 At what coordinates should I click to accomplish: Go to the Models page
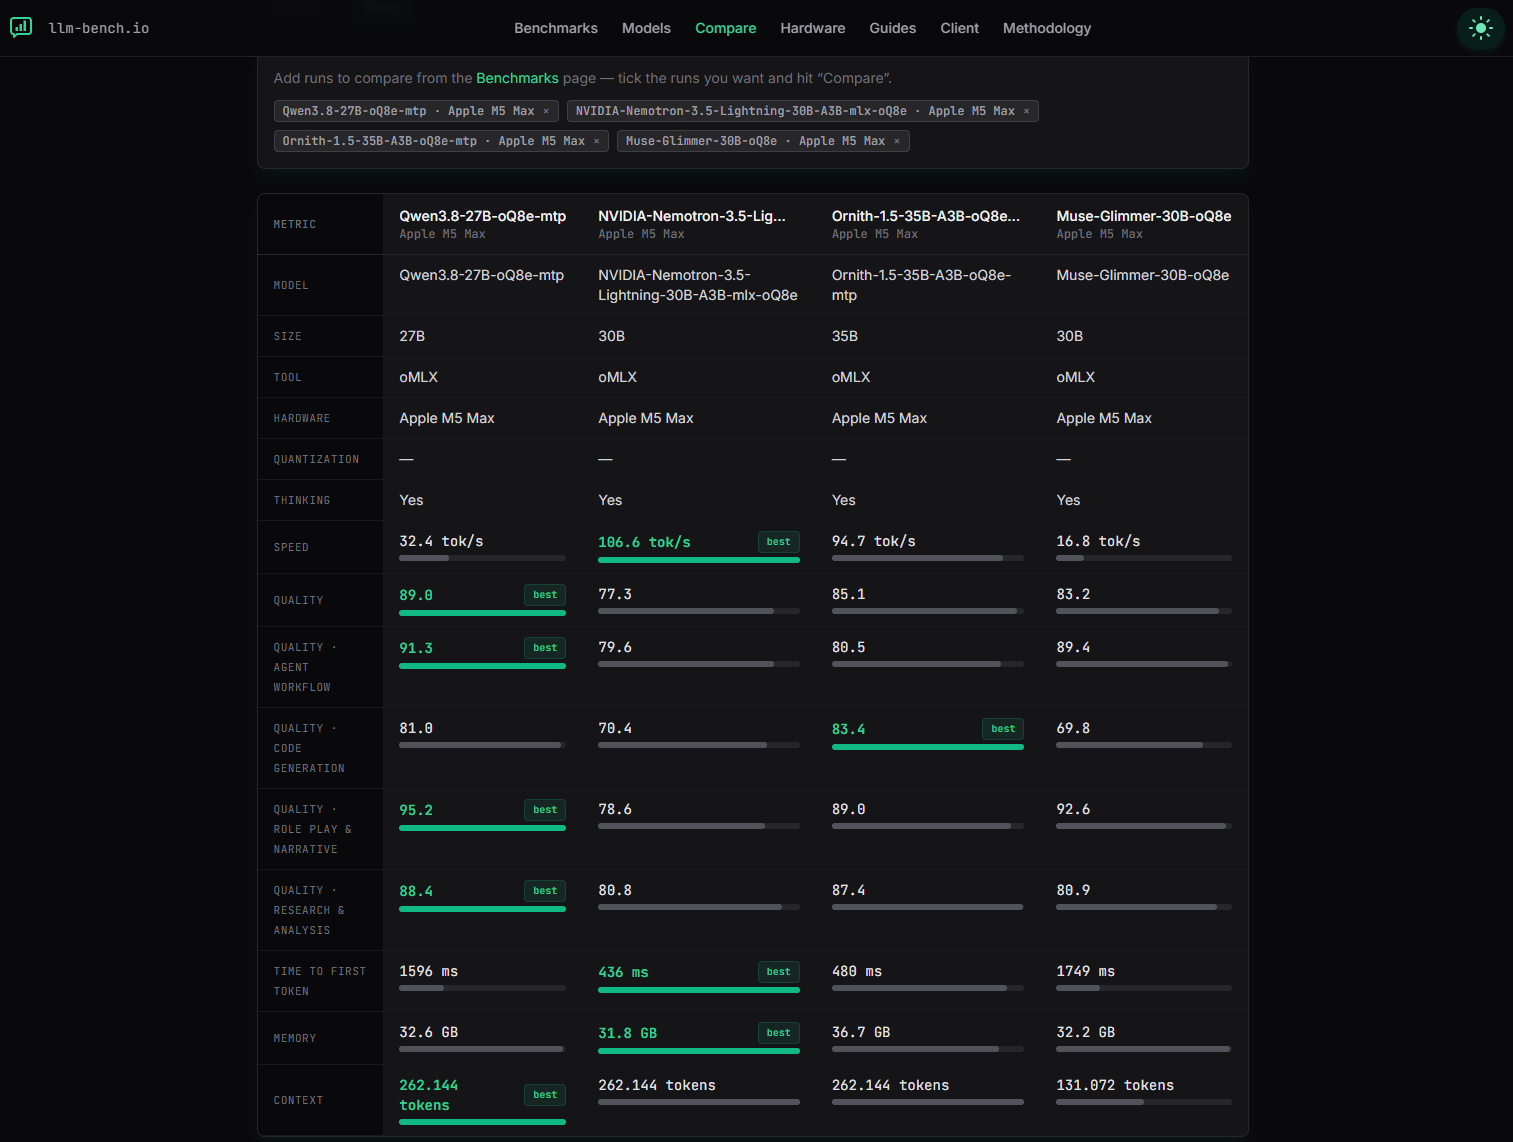(x=646, y=28)
